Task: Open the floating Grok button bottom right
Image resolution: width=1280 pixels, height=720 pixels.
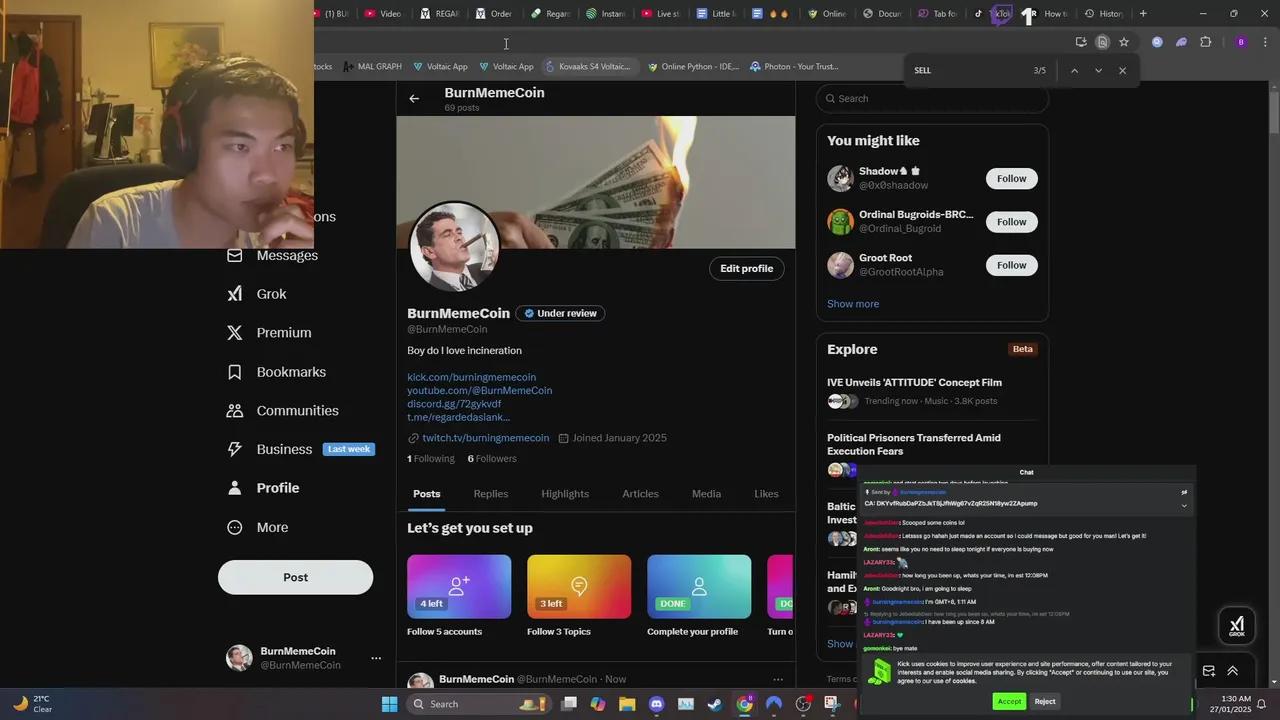Action: 1237,625
